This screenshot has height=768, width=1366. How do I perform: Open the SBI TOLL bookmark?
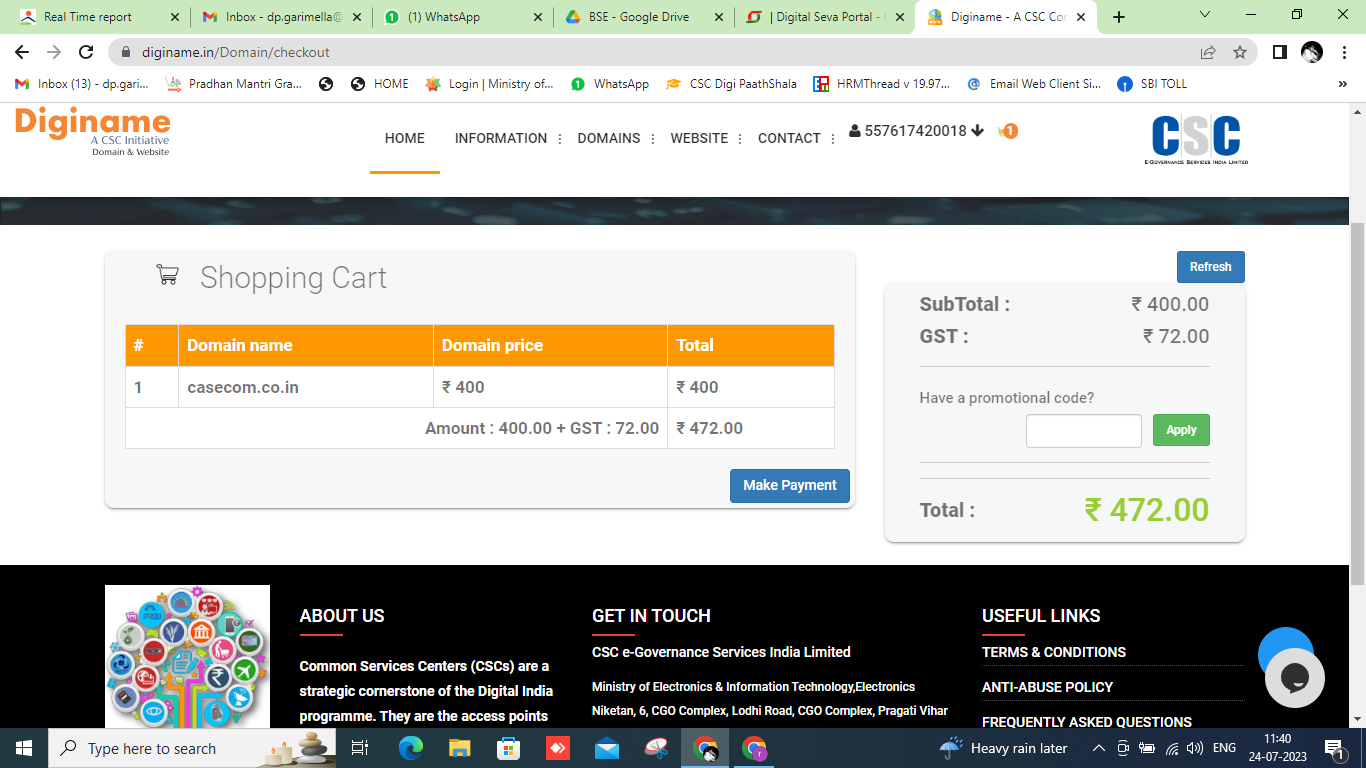[1153, 84]
